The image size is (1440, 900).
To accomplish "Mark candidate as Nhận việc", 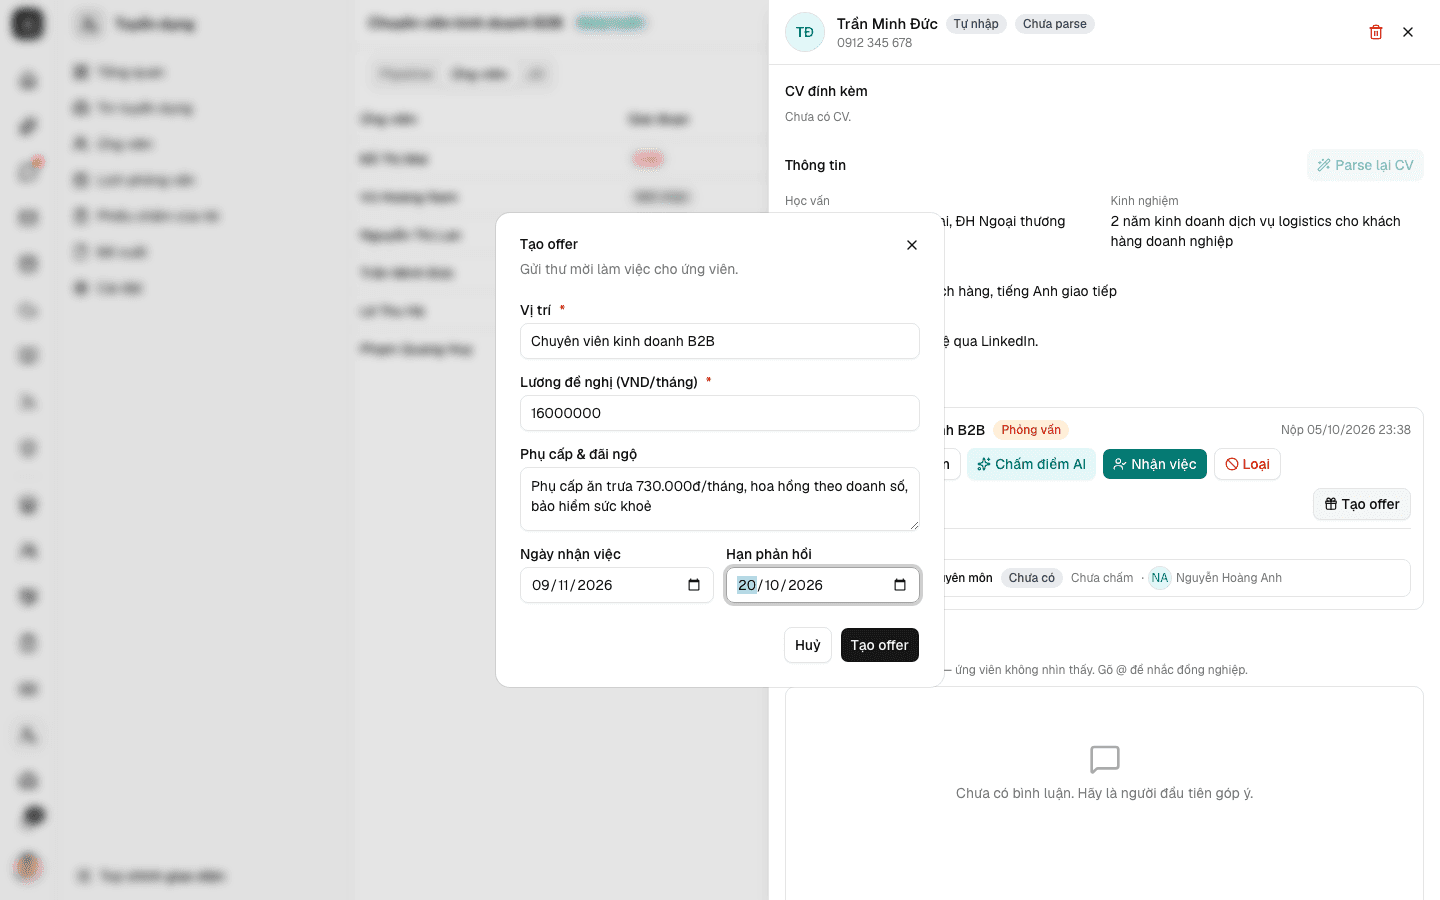I will (1155, 464).
